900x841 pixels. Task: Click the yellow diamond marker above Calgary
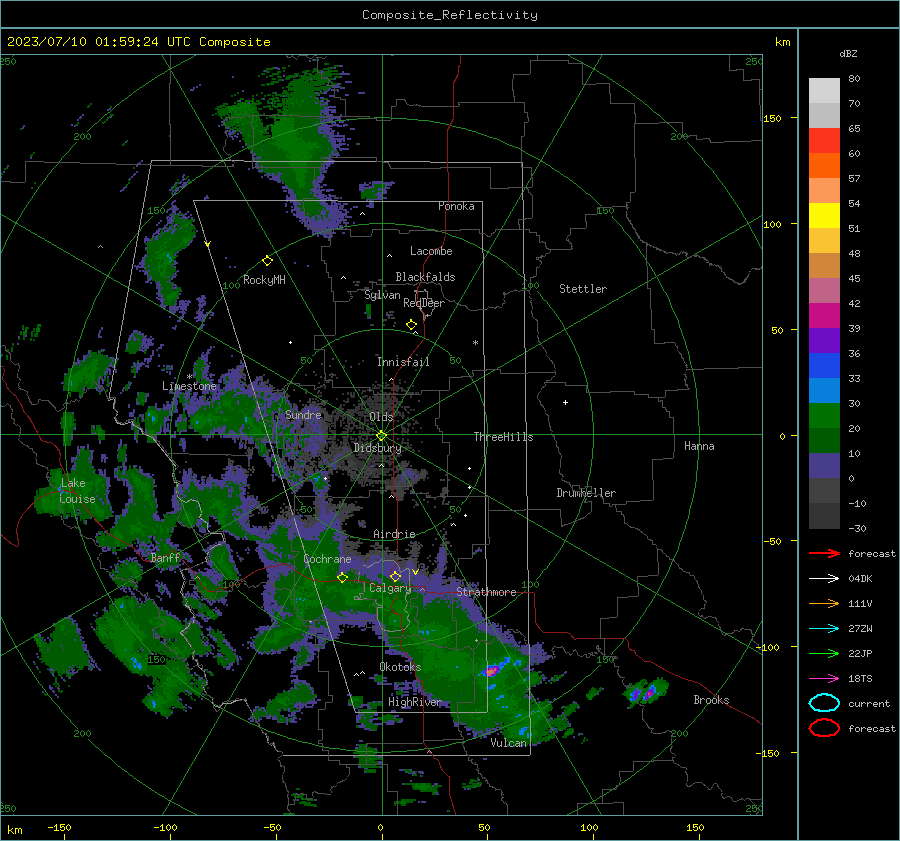[395, 576]
